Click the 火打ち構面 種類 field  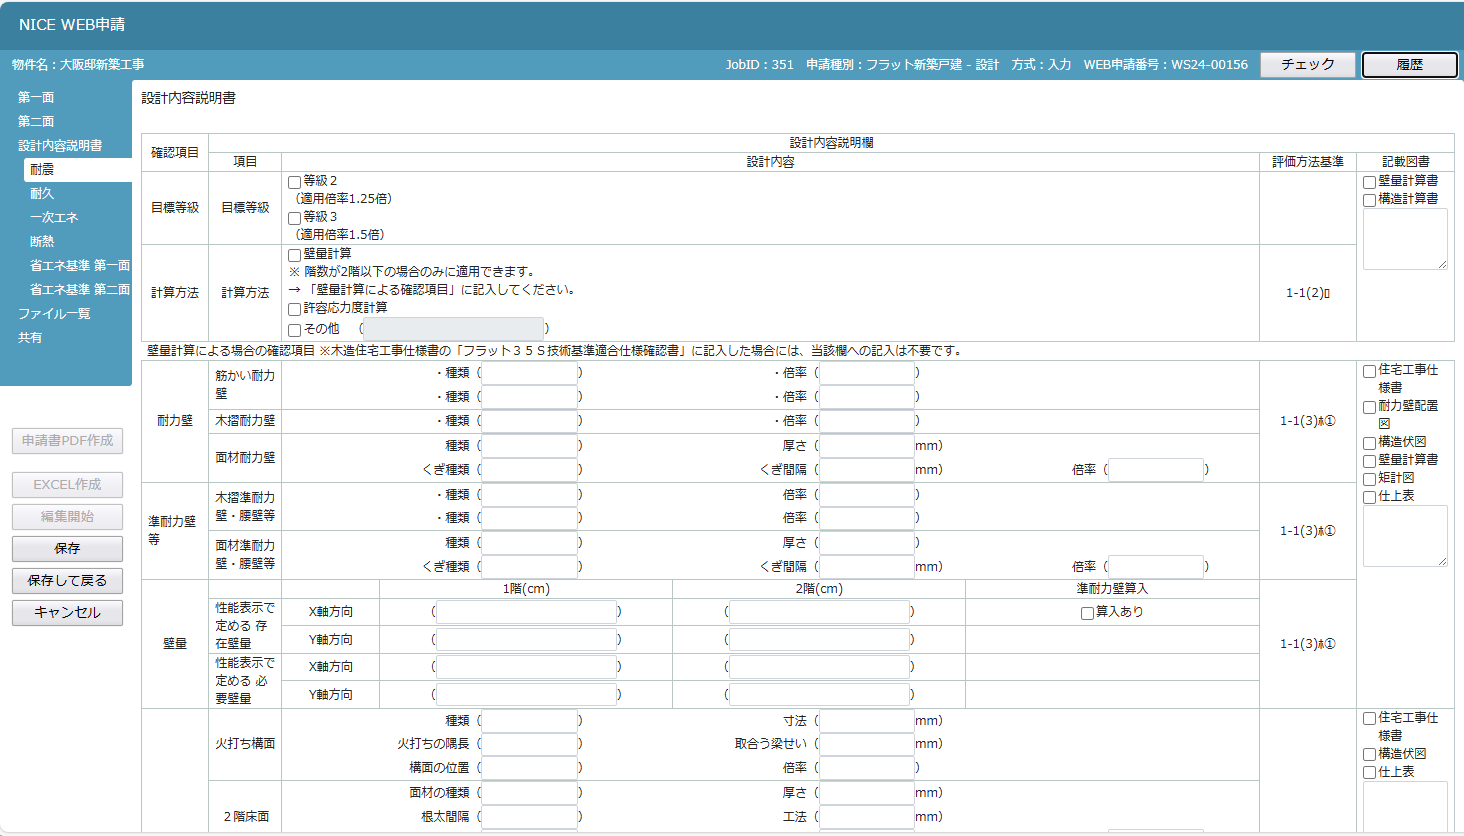click(x=530, y=721)
